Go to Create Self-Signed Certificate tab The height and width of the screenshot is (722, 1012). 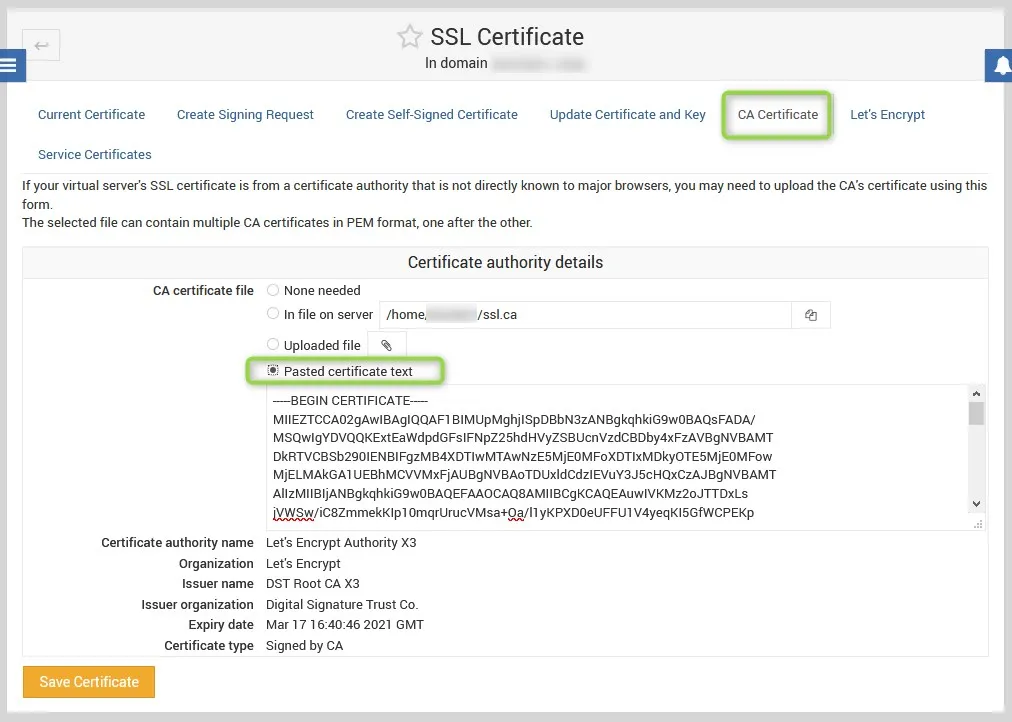[x=432, y=115]
